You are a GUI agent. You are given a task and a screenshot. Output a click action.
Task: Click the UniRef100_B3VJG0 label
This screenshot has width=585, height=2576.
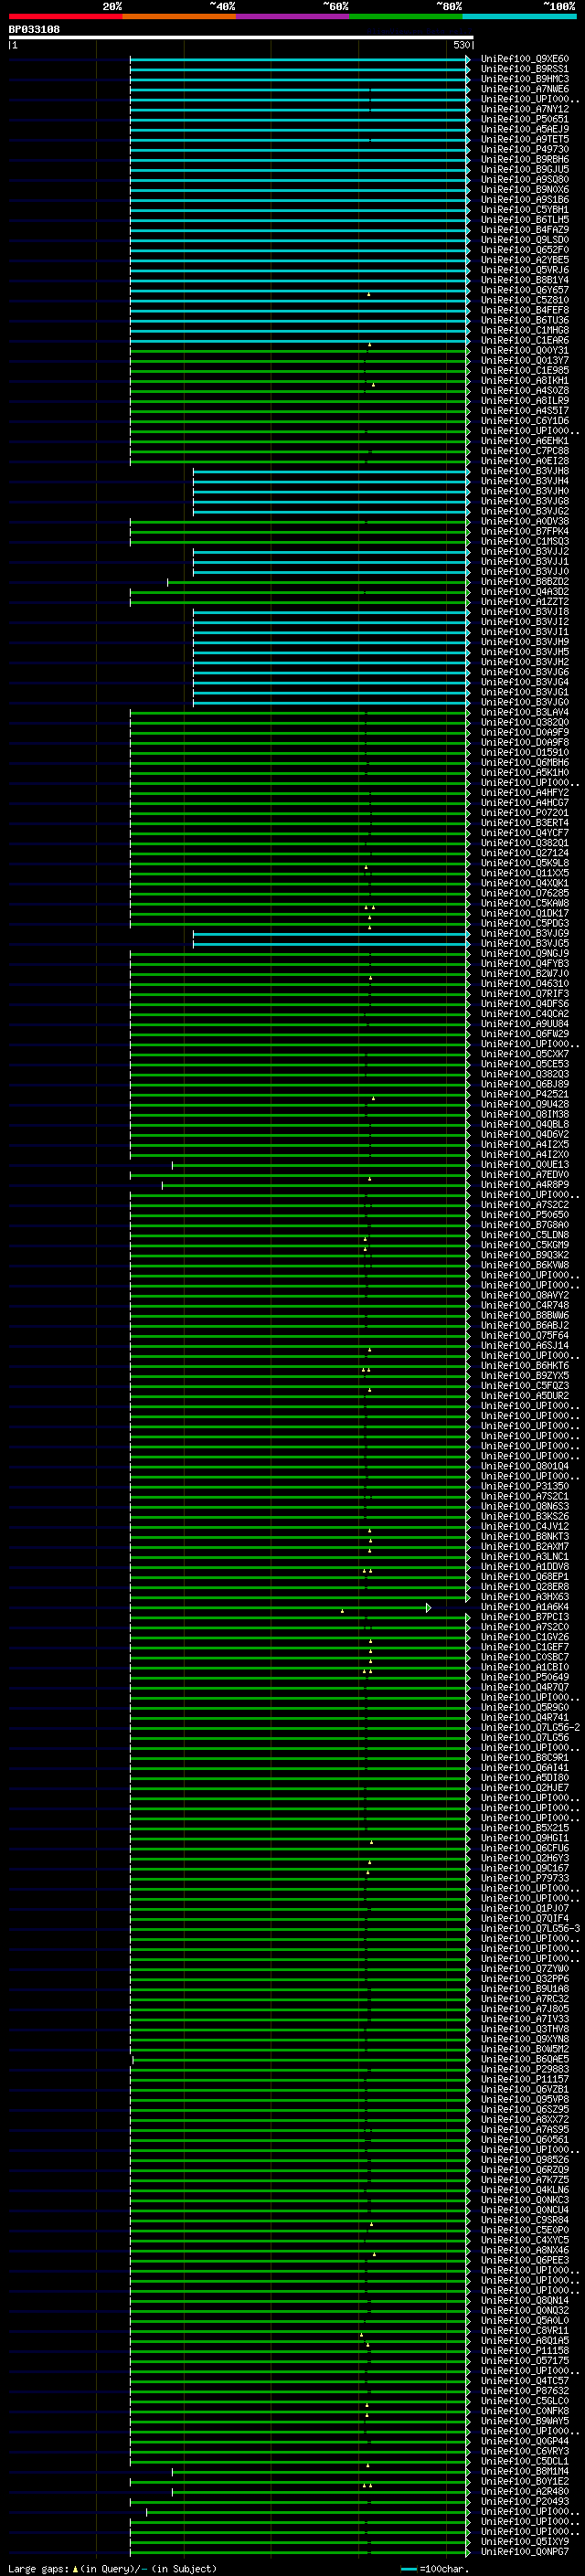[524, 702]
